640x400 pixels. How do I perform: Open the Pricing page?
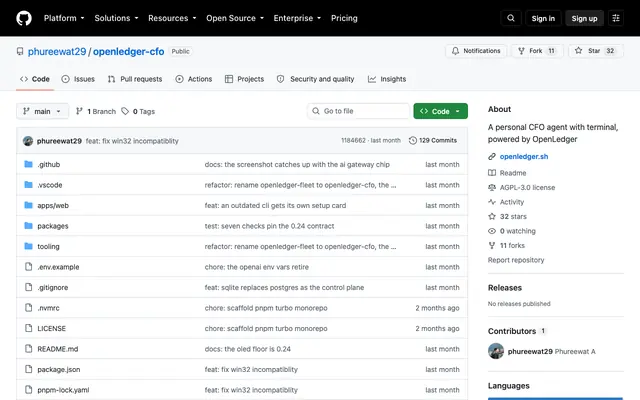[344, 18]
